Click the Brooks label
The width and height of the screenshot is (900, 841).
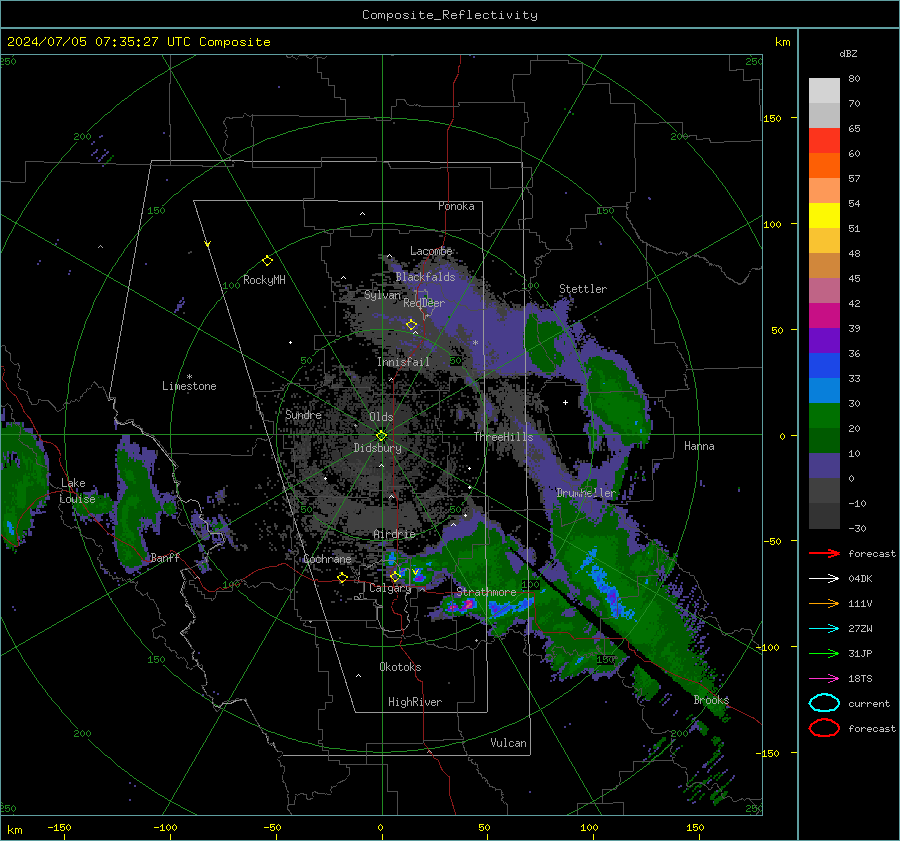click(711, 700)
